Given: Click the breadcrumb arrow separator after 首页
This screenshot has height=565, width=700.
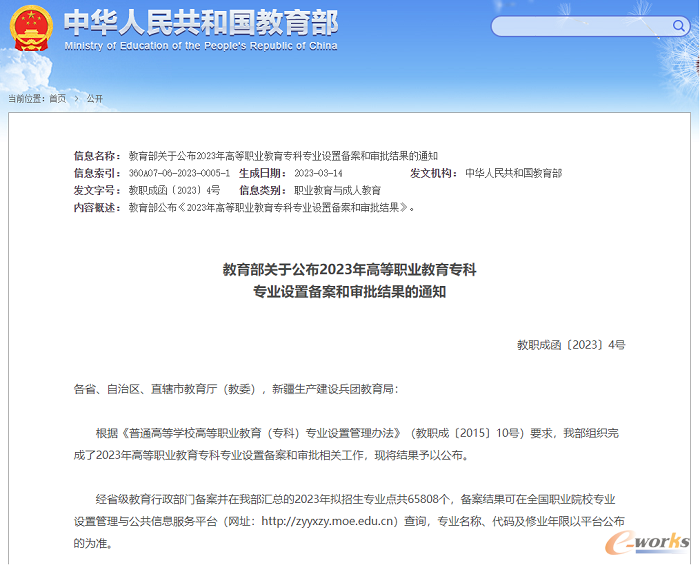Looking at the screenshot, I should [76, 98].
